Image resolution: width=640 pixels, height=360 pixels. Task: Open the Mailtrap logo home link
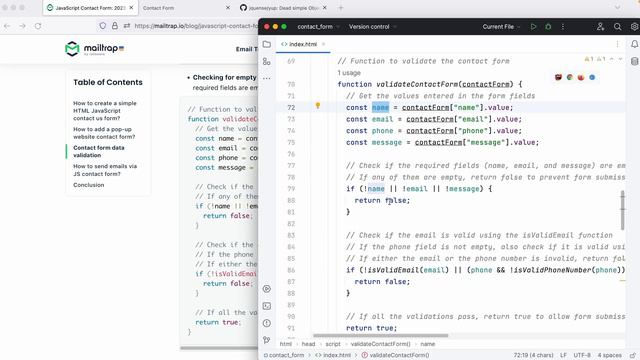pyautogui.click(x=94, y=49)
